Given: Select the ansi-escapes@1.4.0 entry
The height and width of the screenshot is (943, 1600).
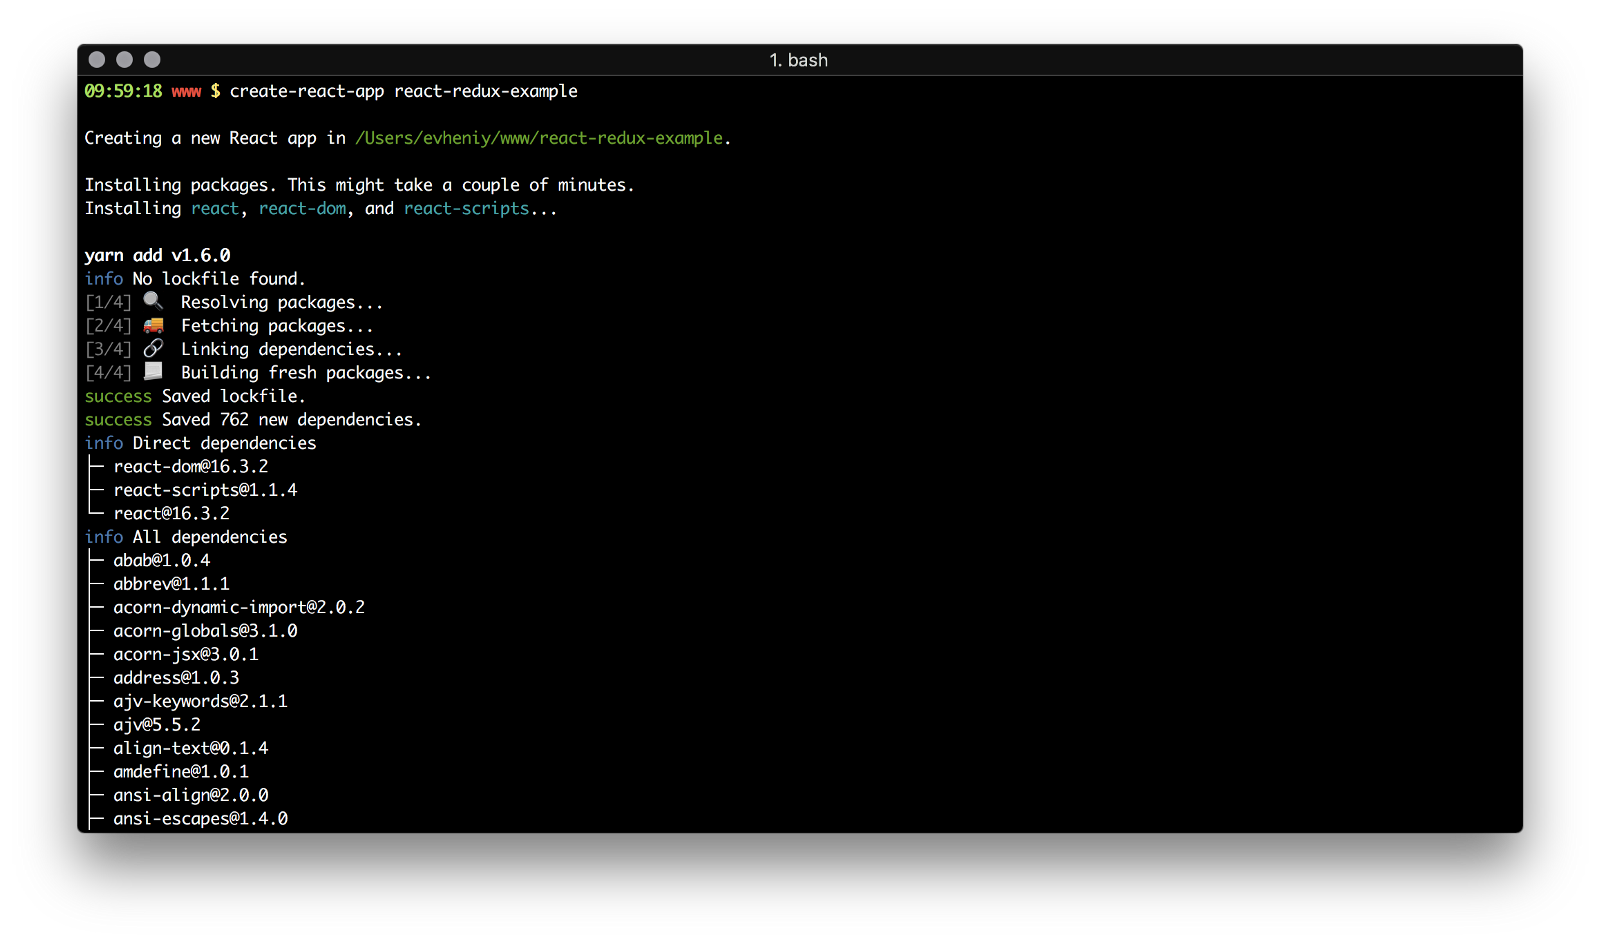Looking at the screenshot, I should (x=200, y=819).
